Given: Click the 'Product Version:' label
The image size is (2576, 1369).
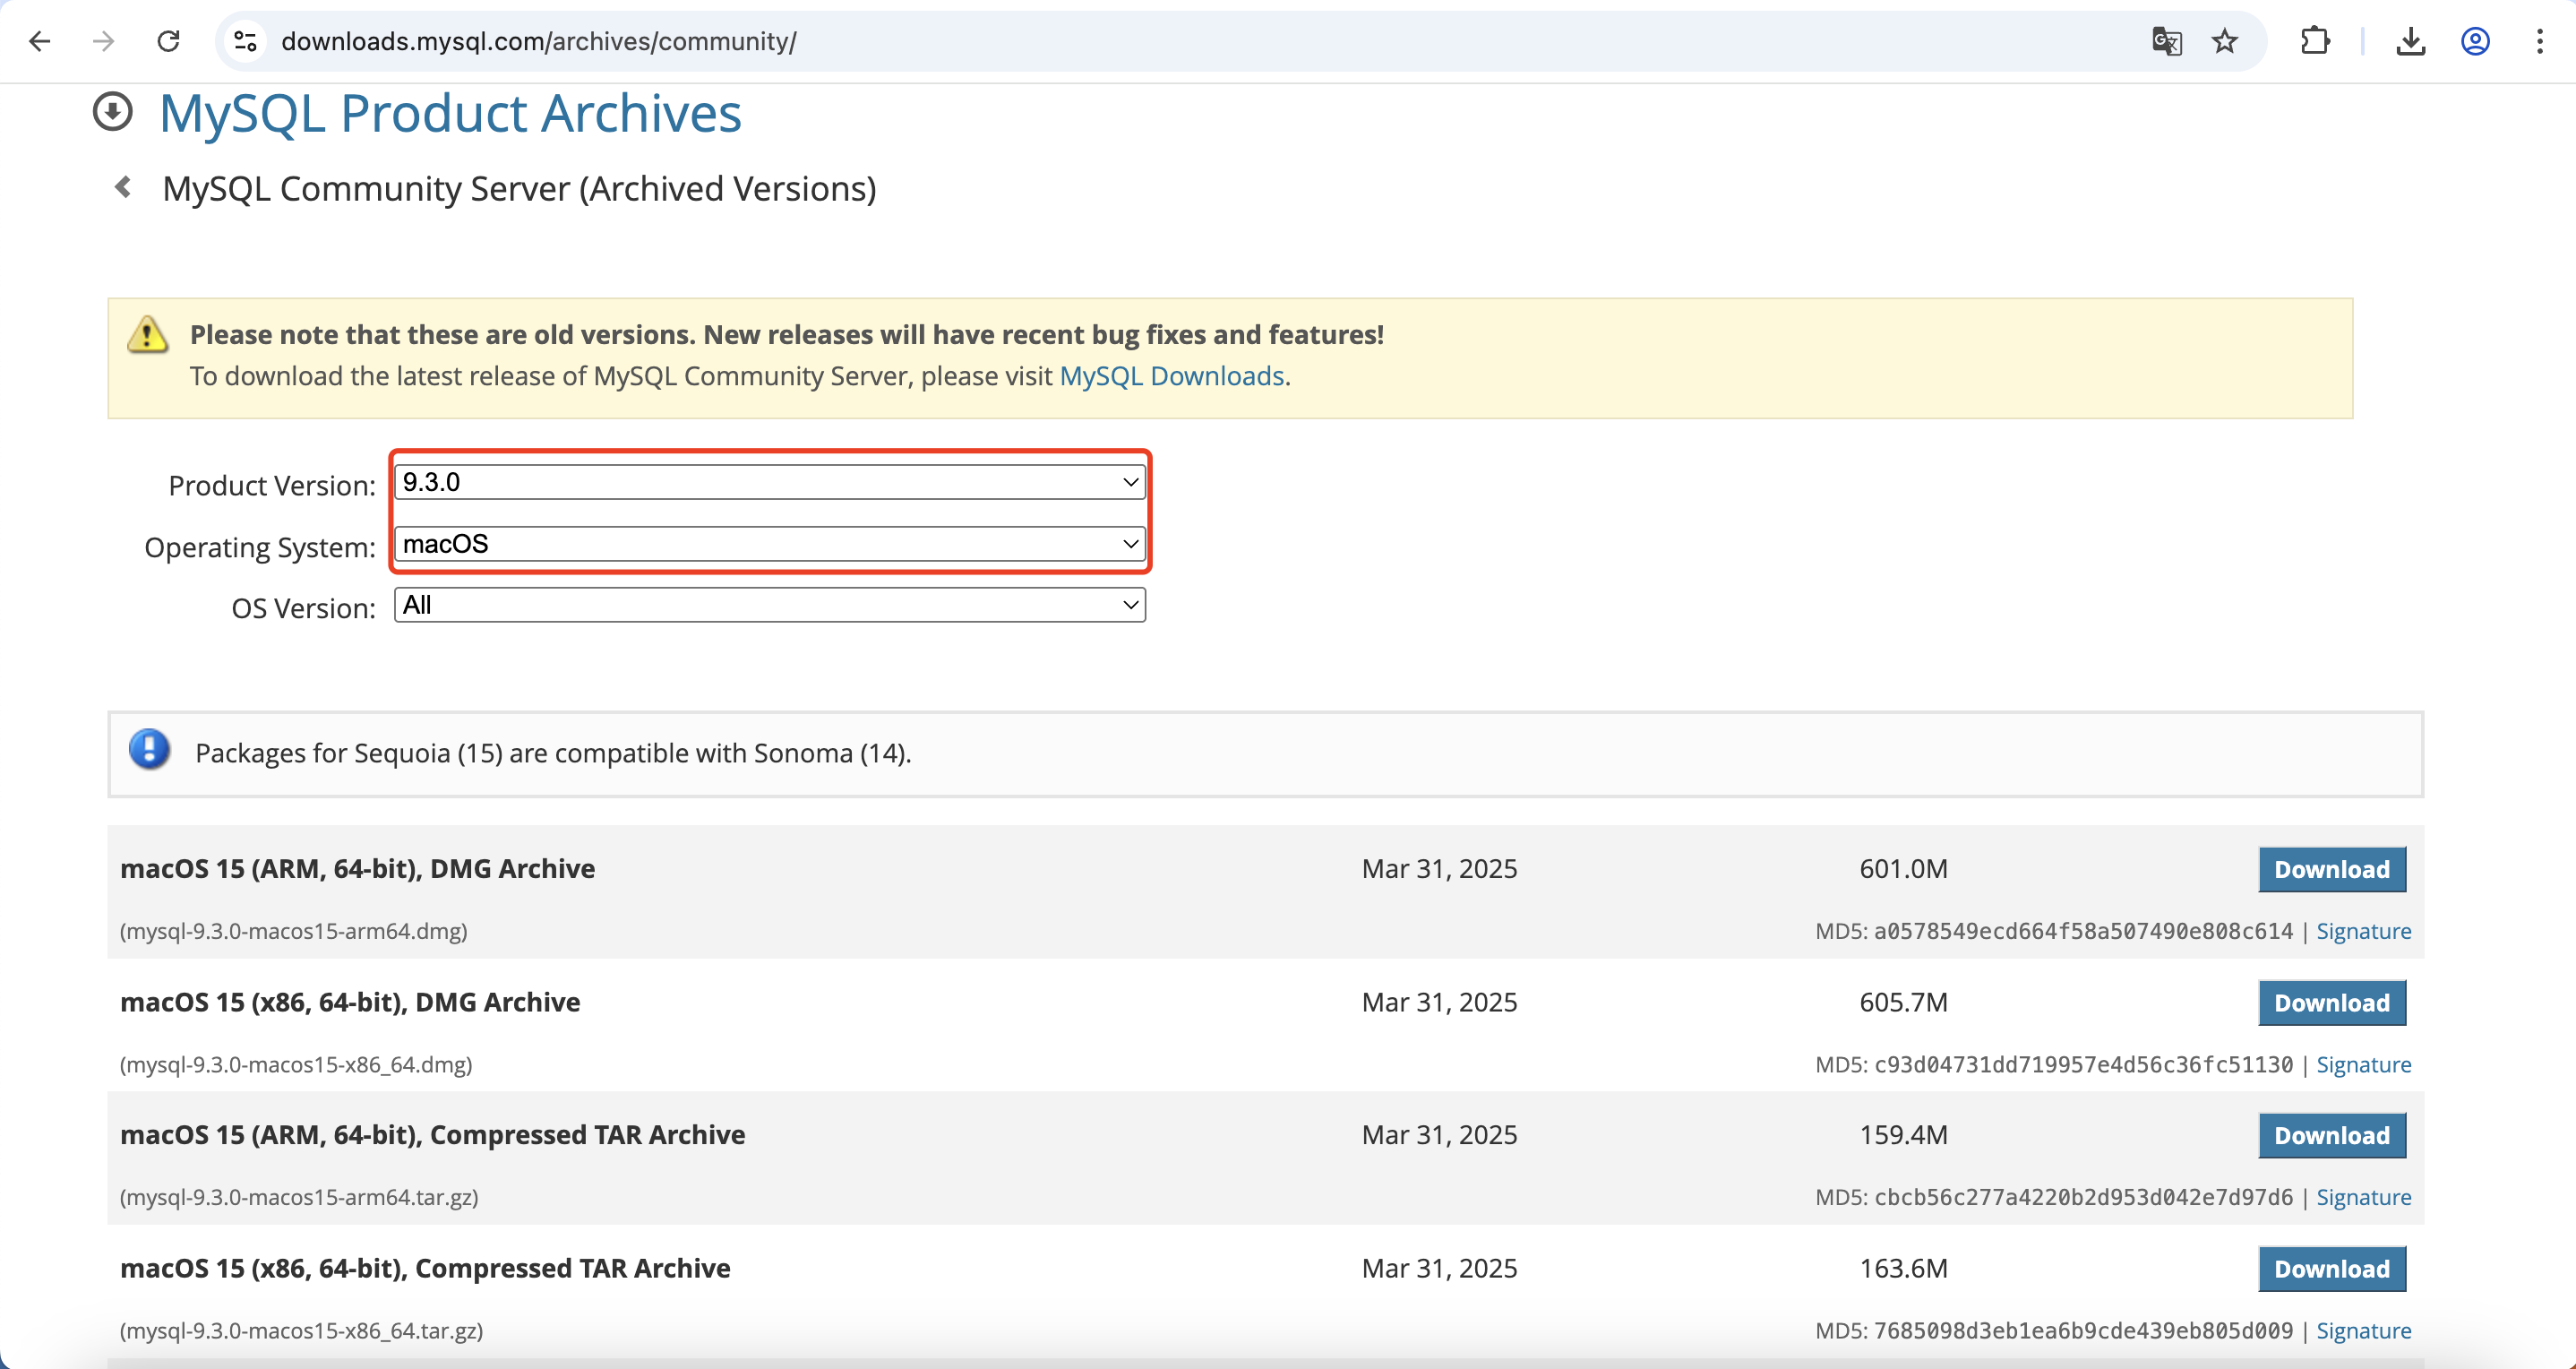Looking at the screenshot, I should pos(272,485).
